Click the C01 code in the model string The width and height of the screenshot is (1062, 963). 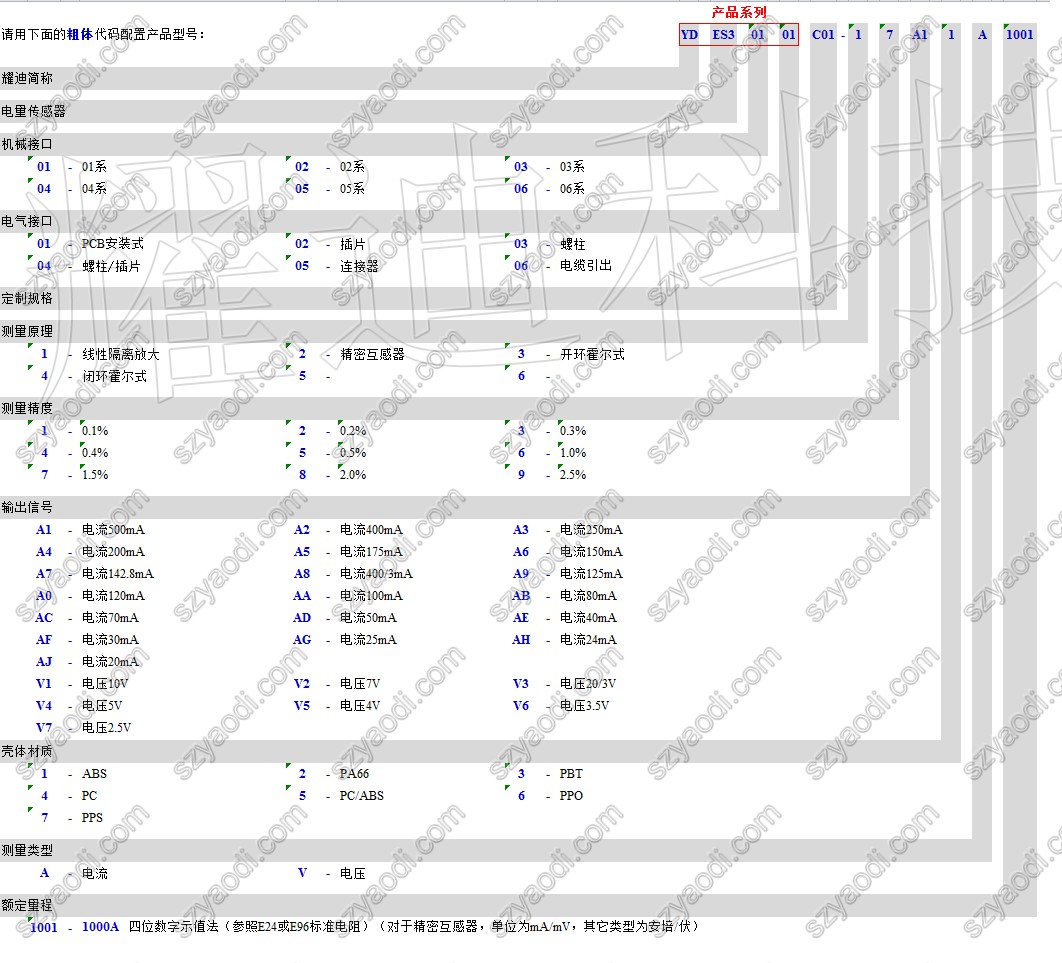pyautogui.click(x=822, y=35)
